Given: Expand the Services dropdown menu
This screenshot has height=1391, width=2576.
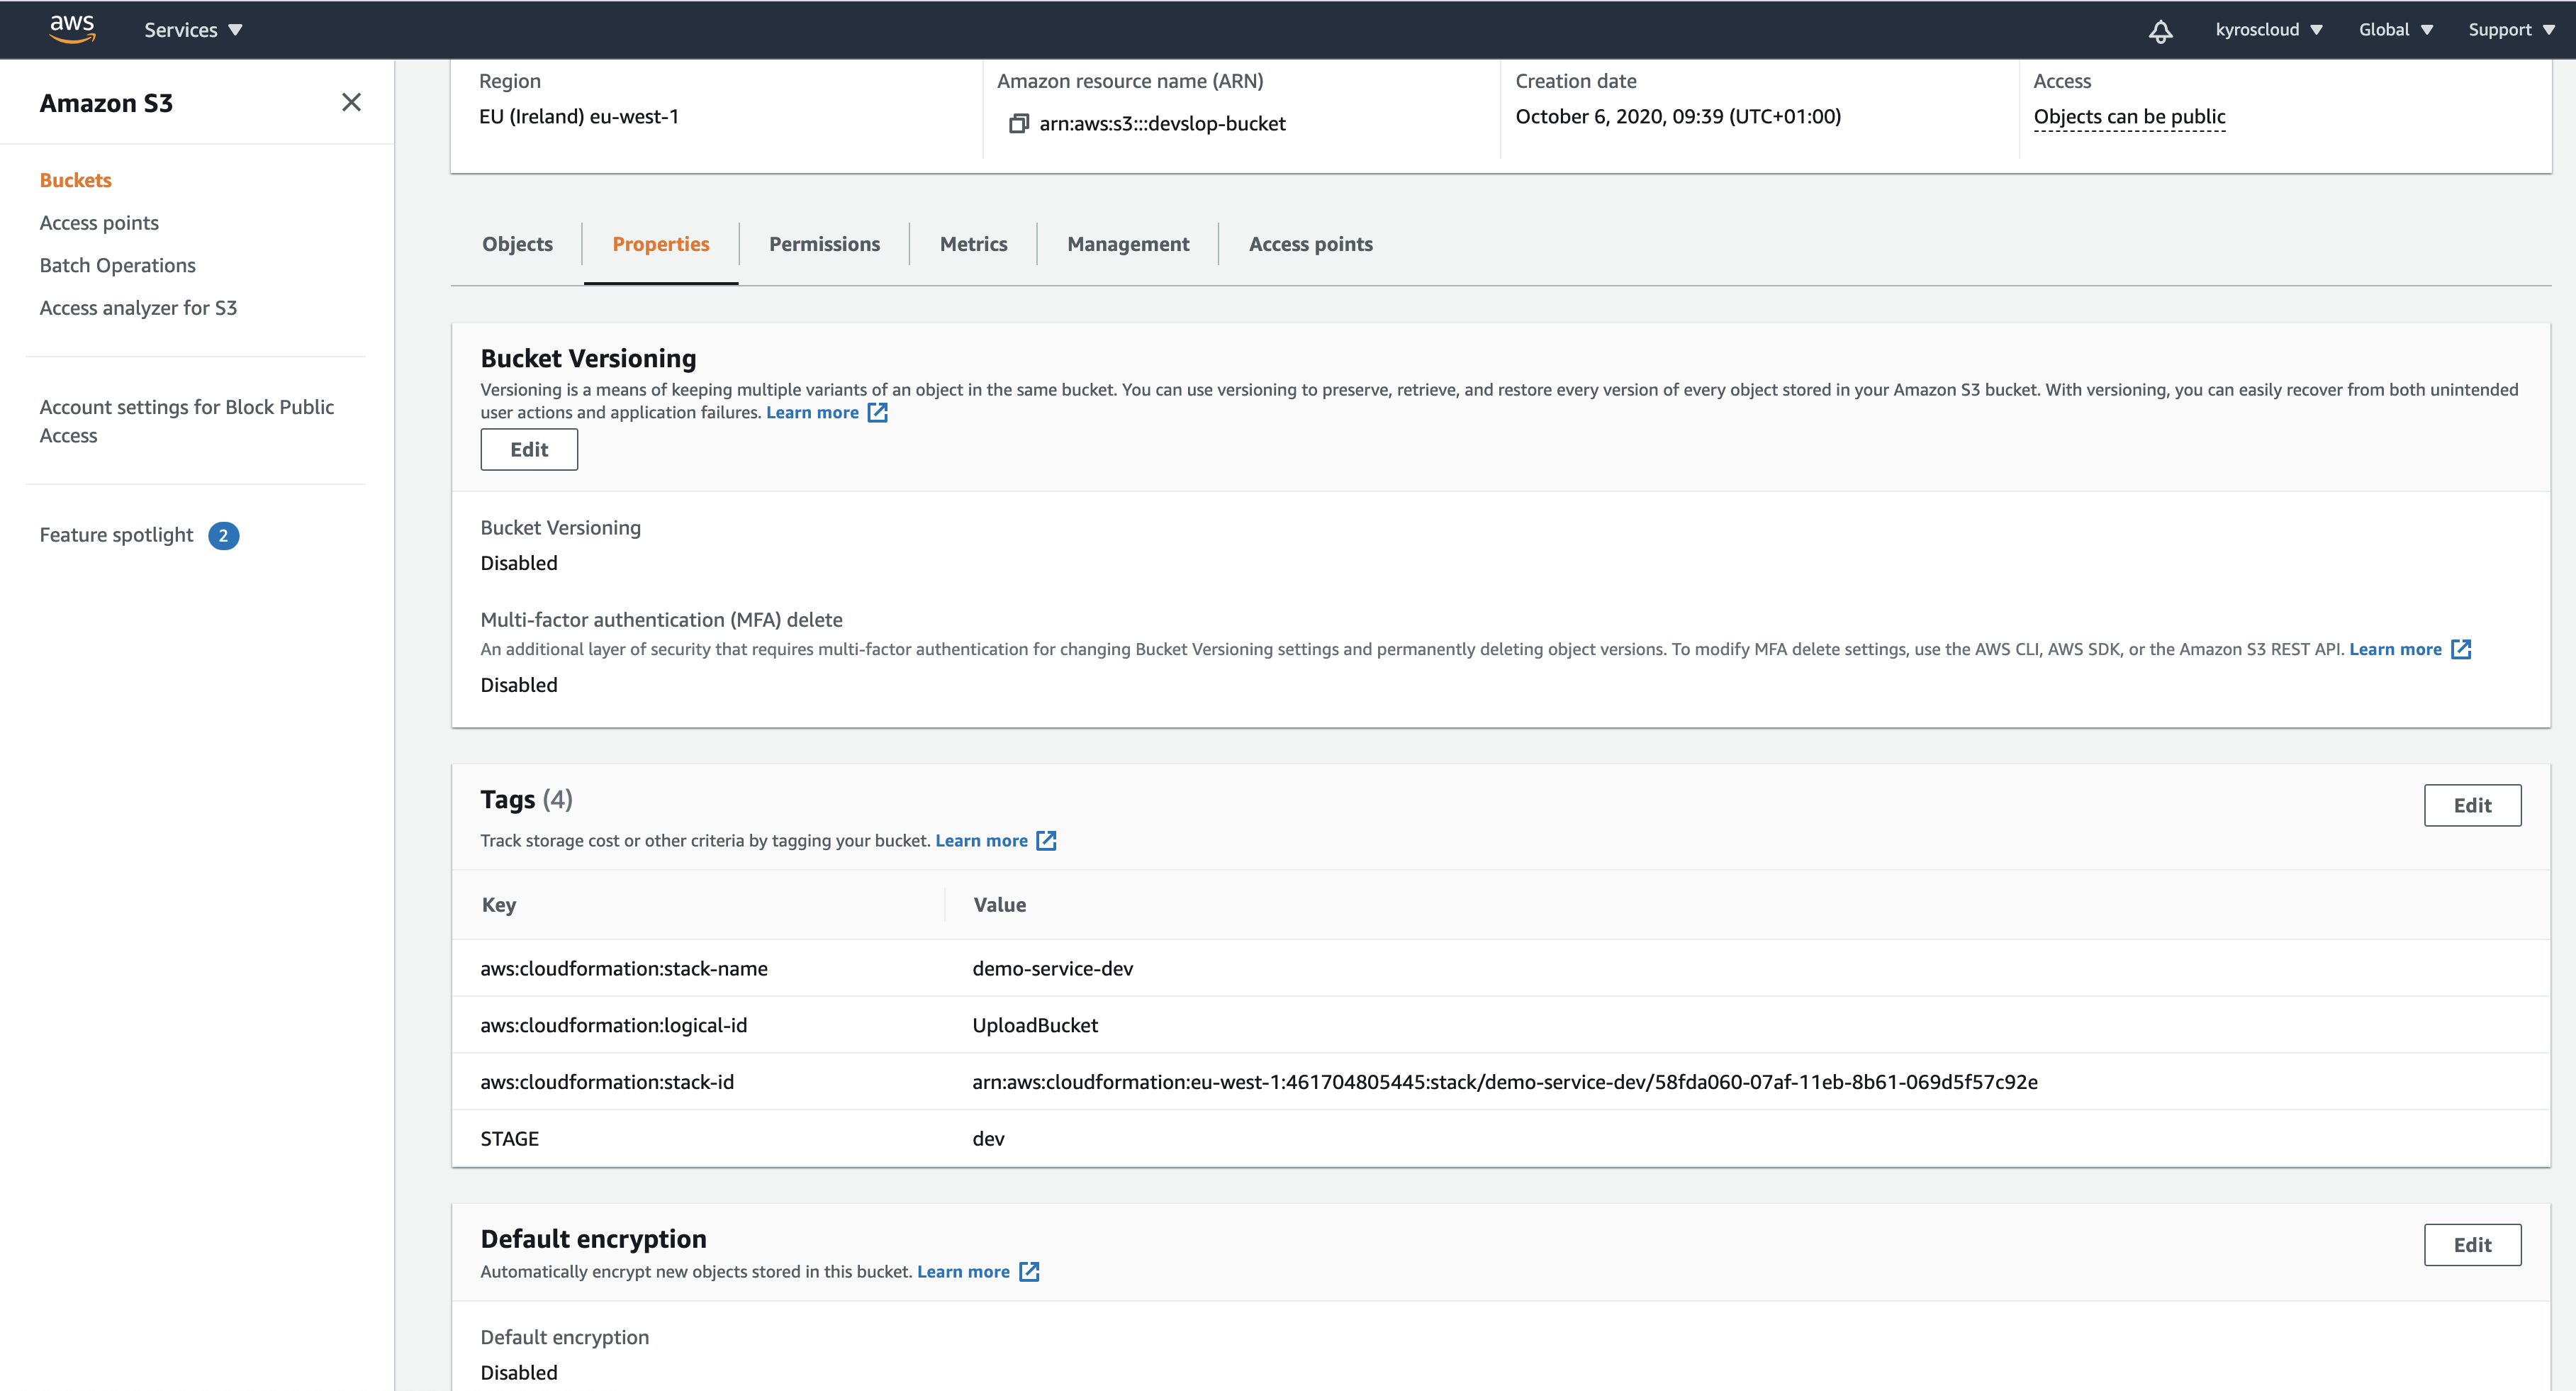Looking at the screenshot, I should click(x=193, y=30).
